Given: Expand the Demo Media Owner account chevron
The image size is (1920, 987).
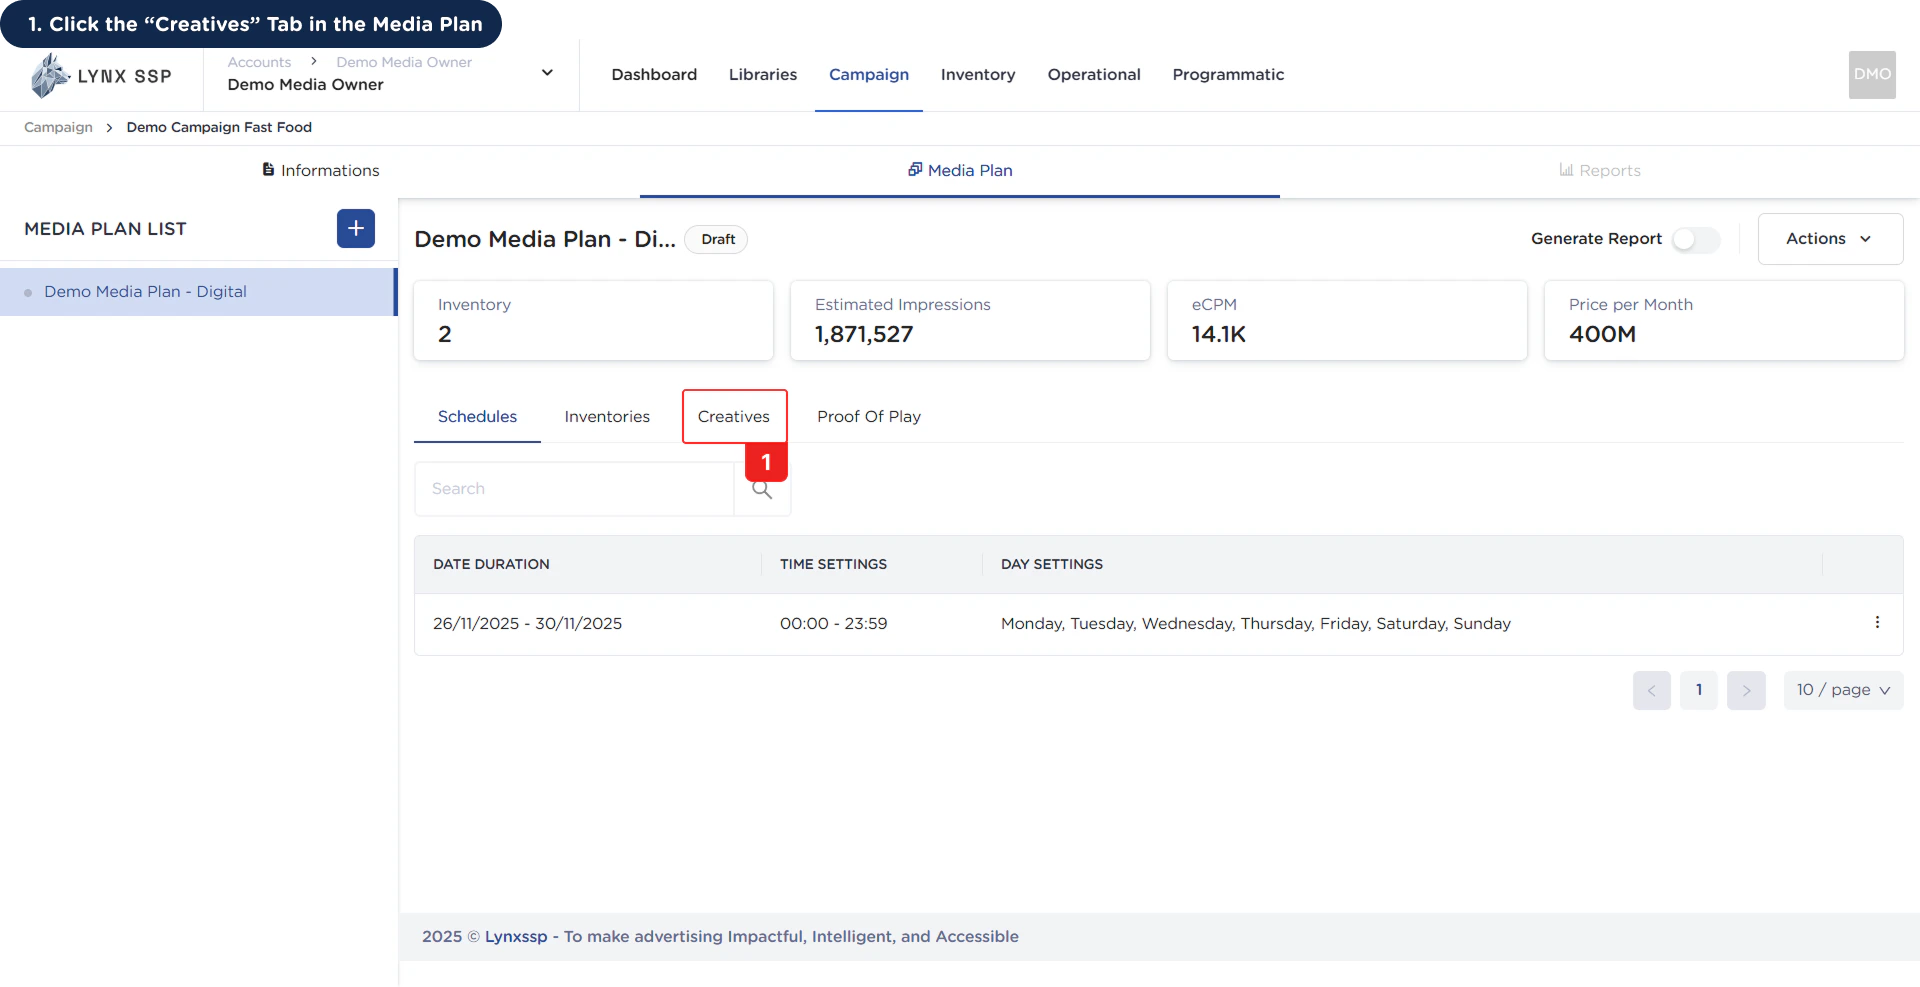Looking at the screenshot, I should point(547,72).
